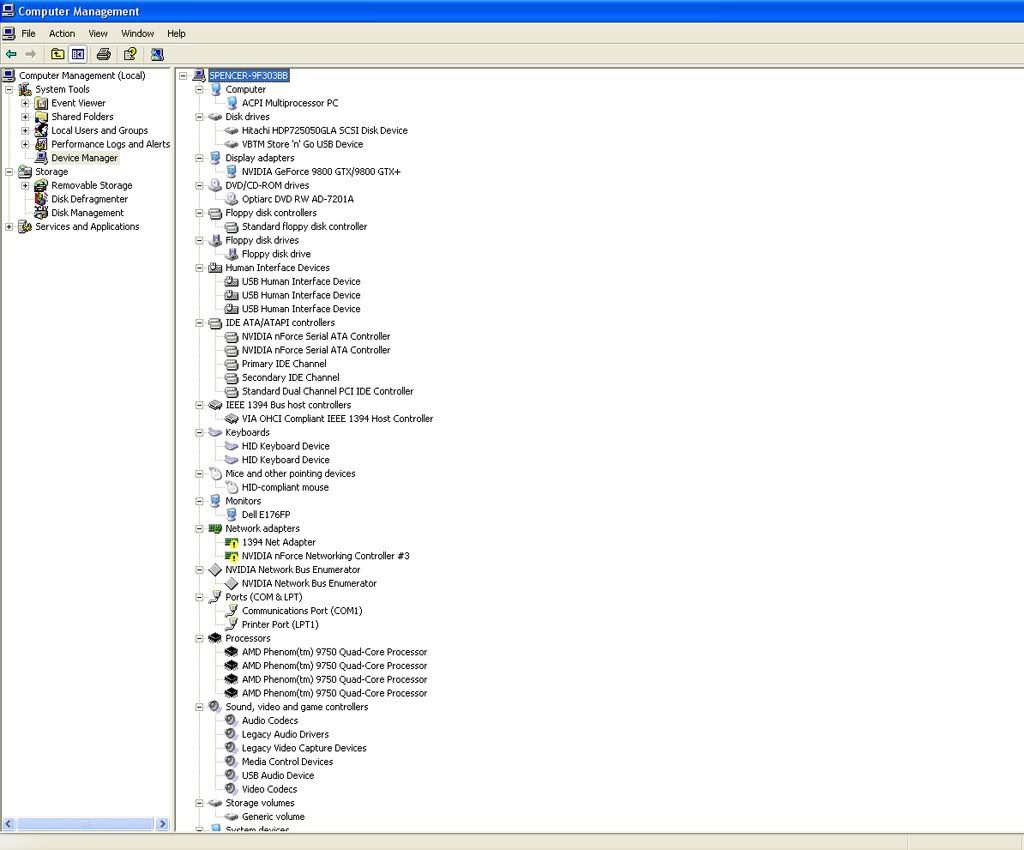Collapse the Display adapters category
1024x850 pixels.
click(x=199, y=158)
